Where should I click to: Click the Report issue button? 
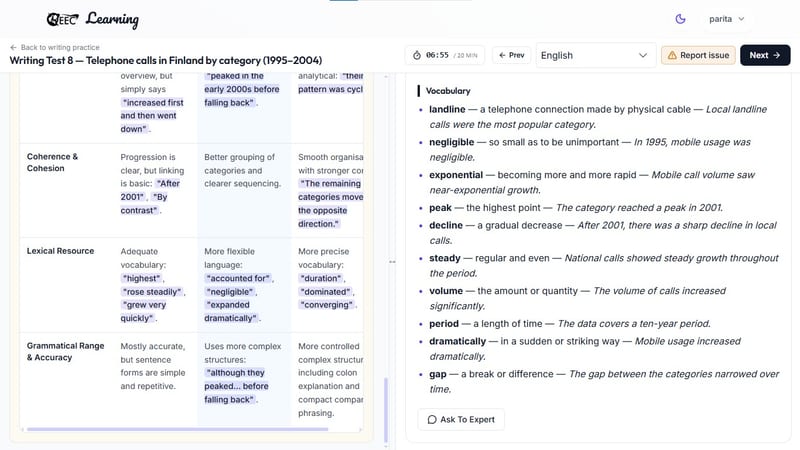(698, 55)
